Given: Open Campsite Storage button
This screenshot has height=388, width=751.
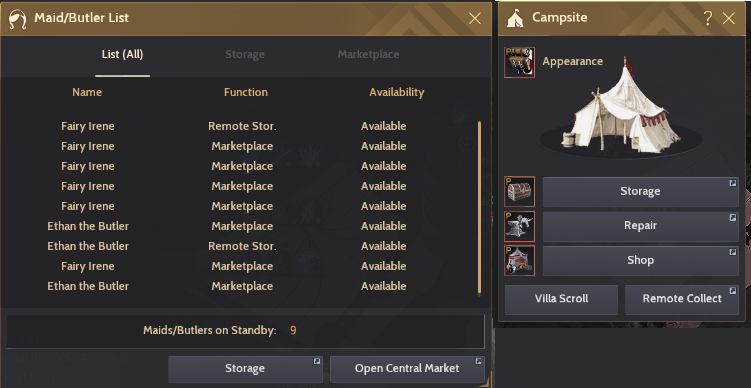Looking at the screenshot, I should pos(640,192).
